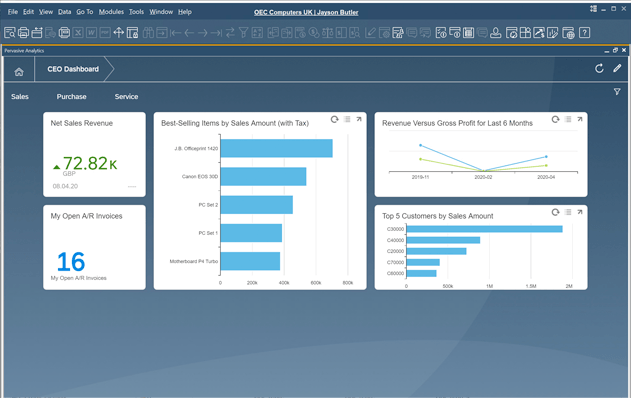Image resolution: width=631 pixels, height=398 pixels.
Task: Open the dashboard filter funnel
Action: point(617,92)
